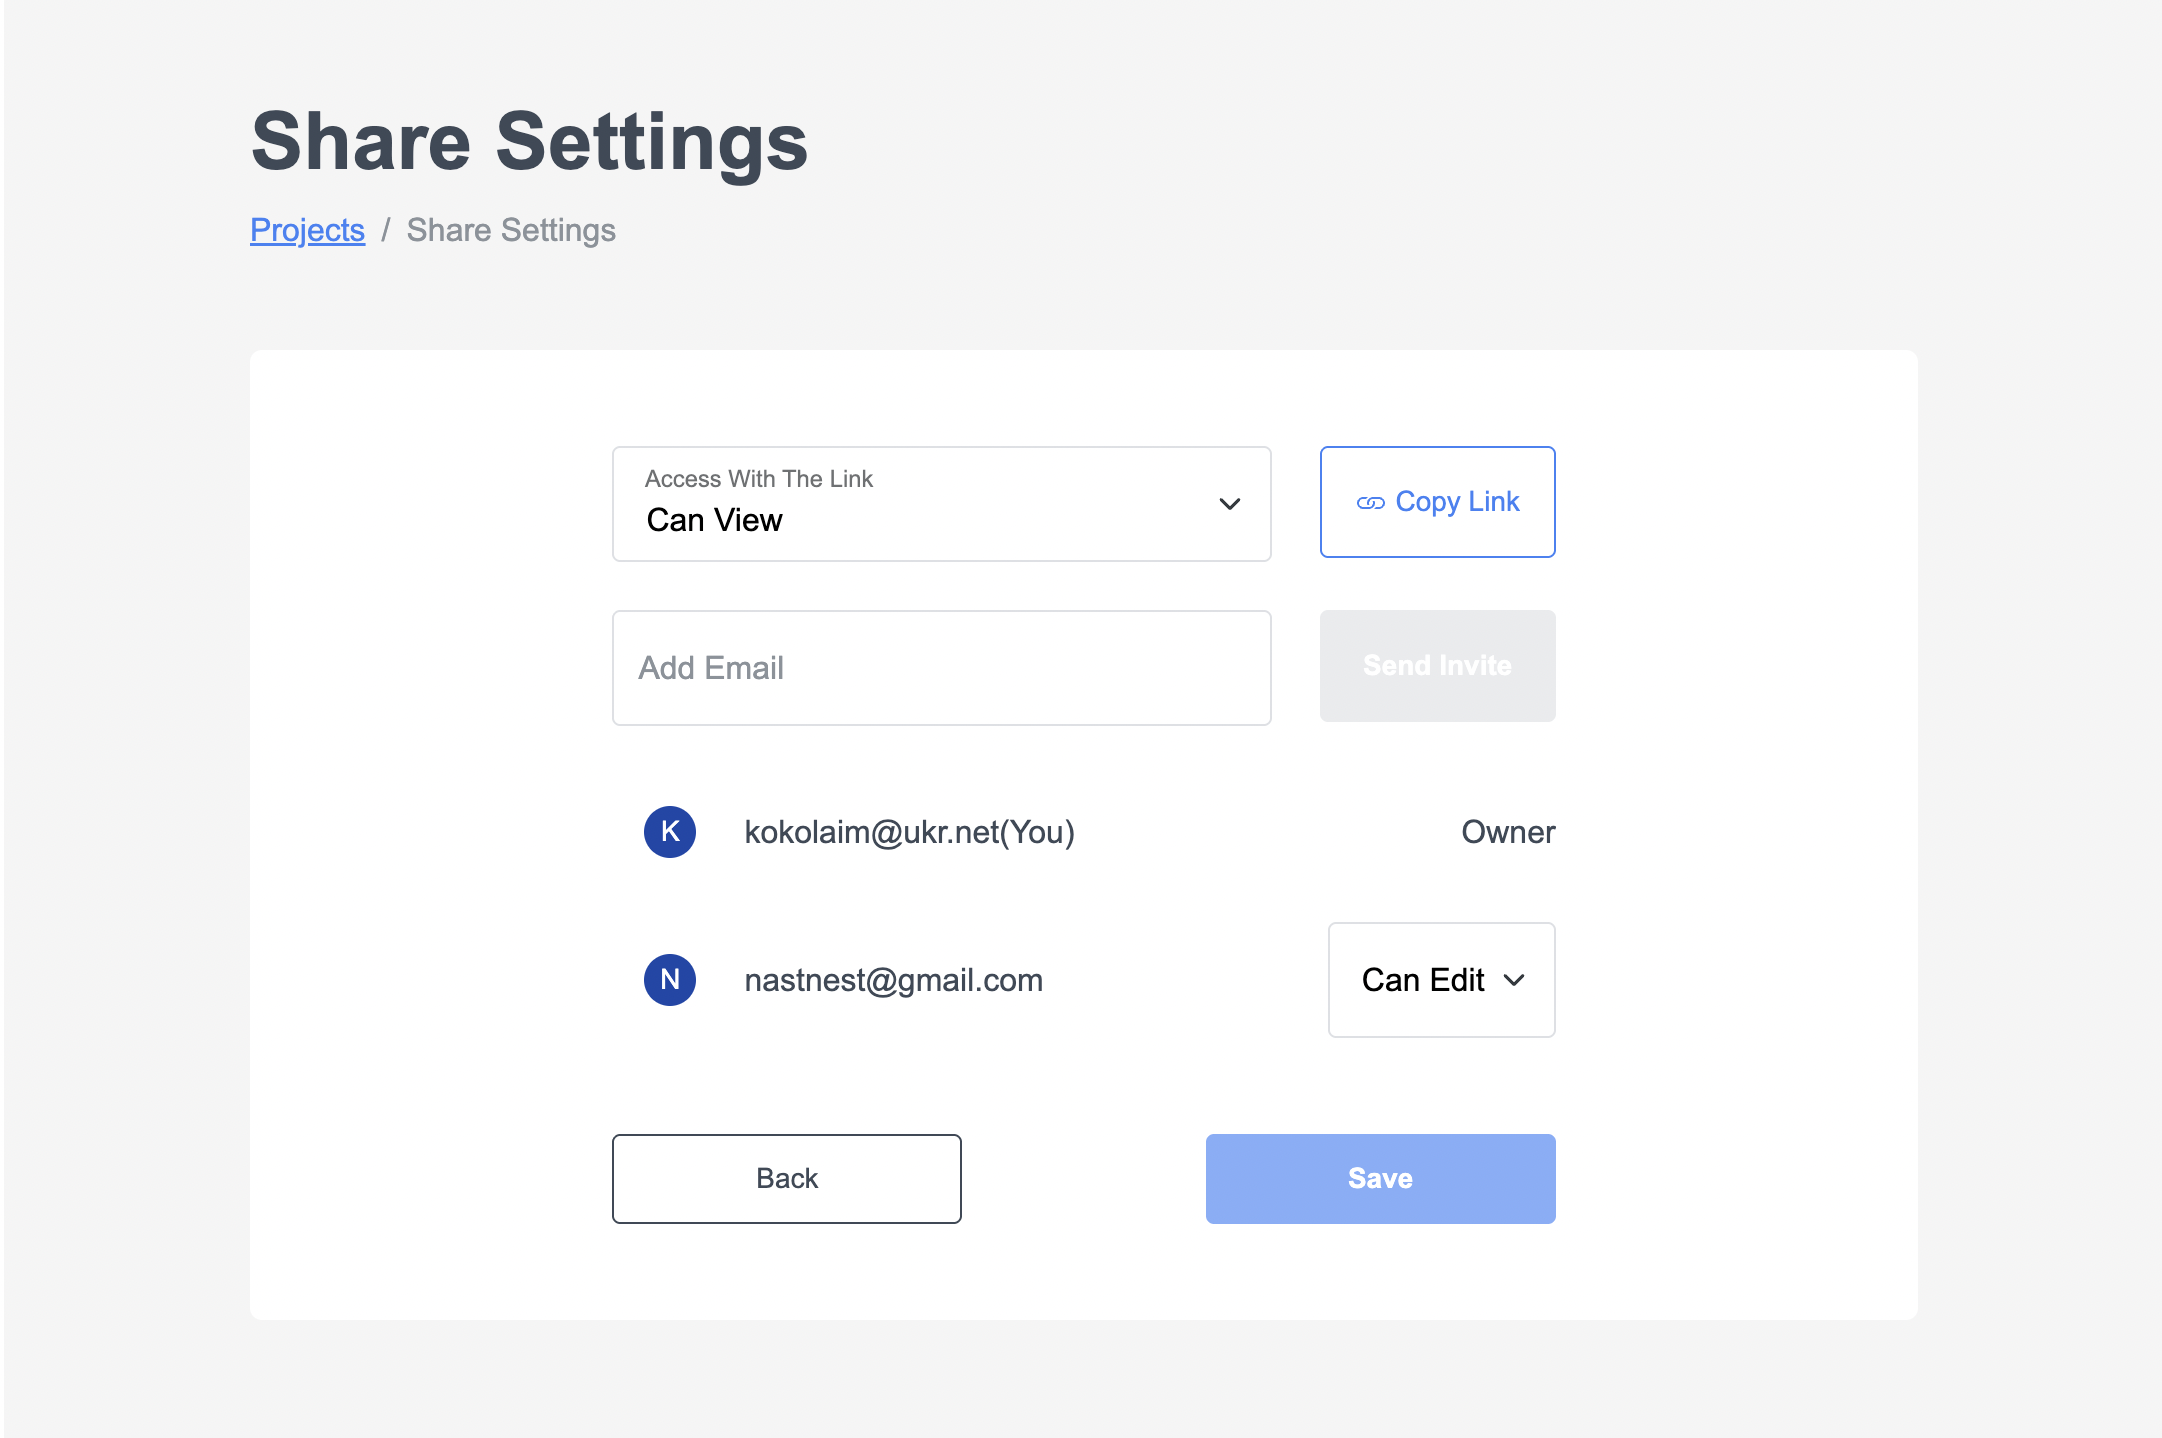The image size is (2162, 1438).
Task: Expand the Can View access dropdown
Action: click(x=941, y=504)
